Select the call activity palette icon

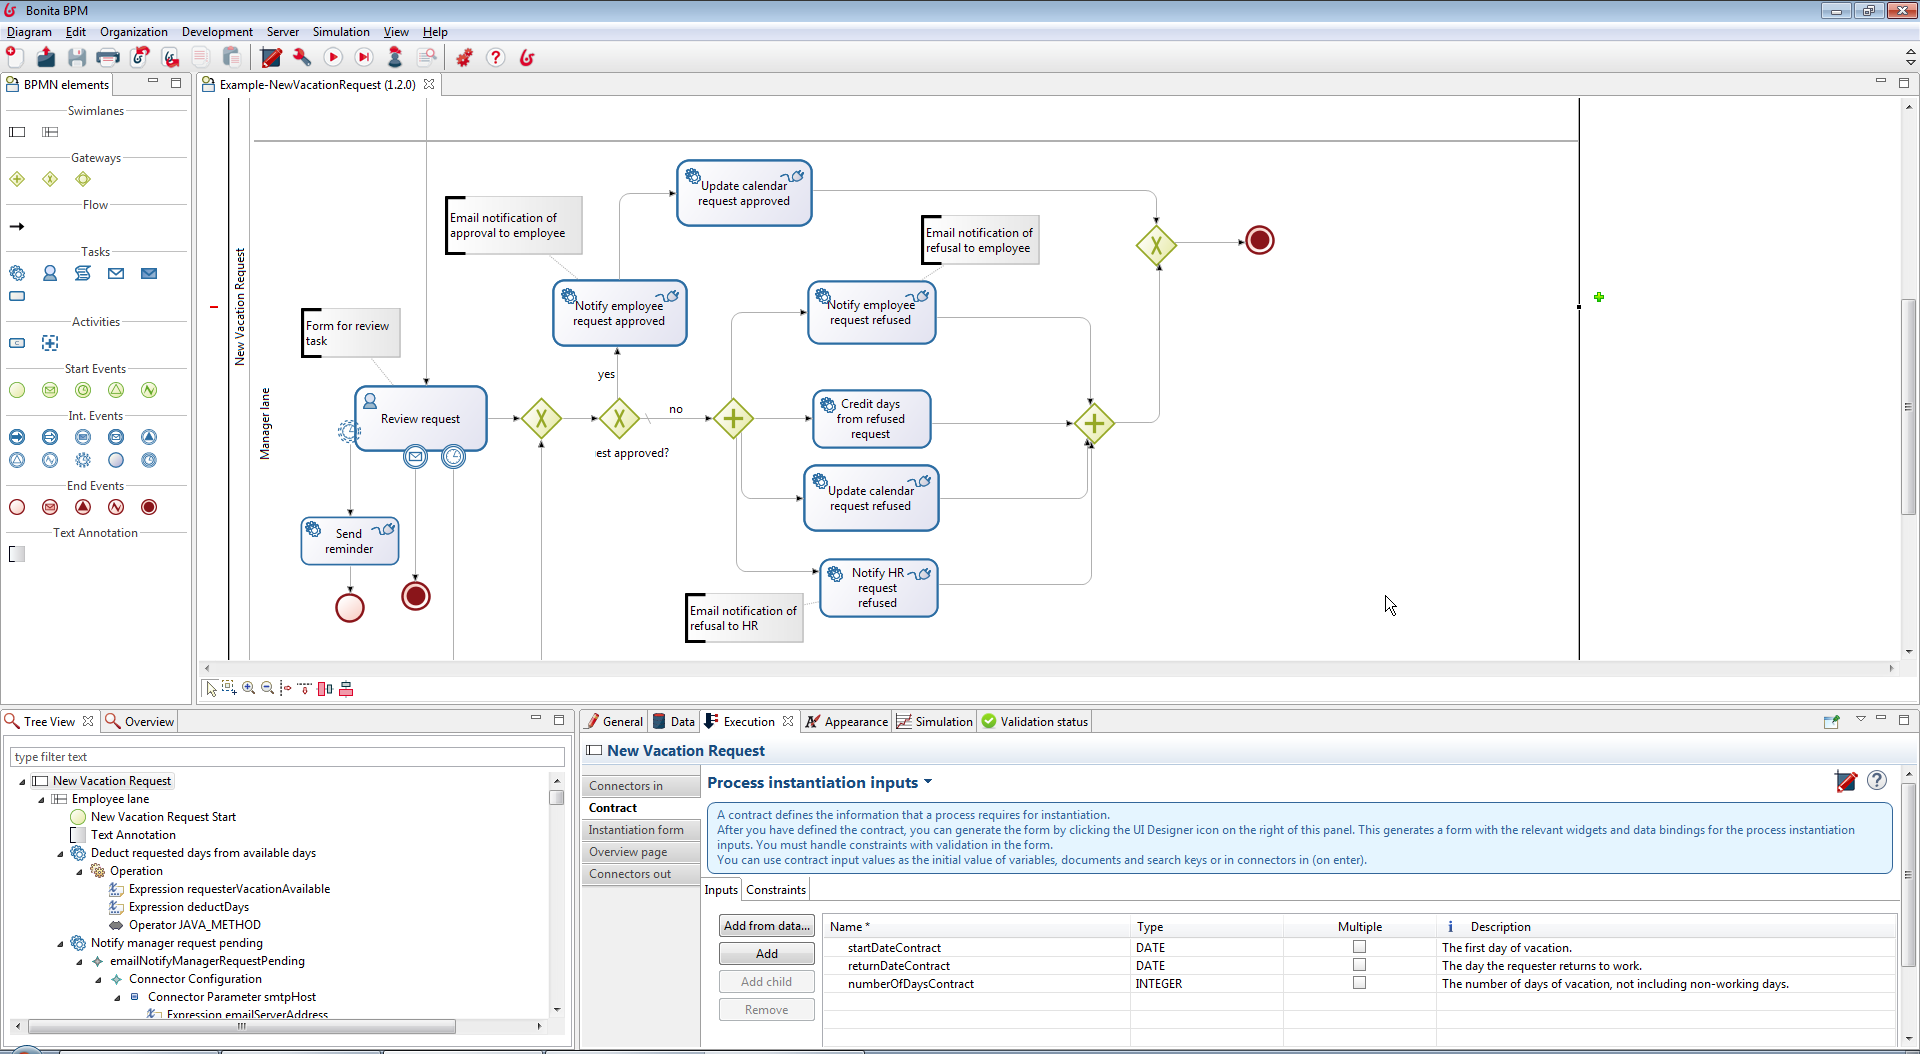pos(17,343)
